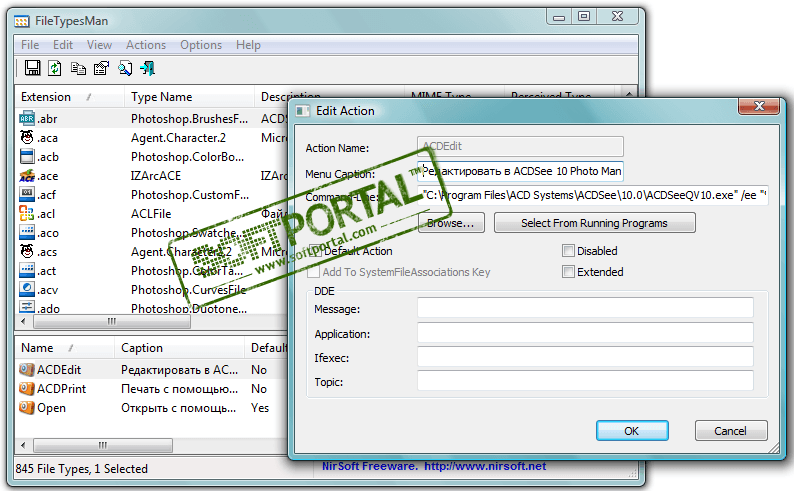
Task: Select the IZArcACE type name
Action: pos(155,176)
